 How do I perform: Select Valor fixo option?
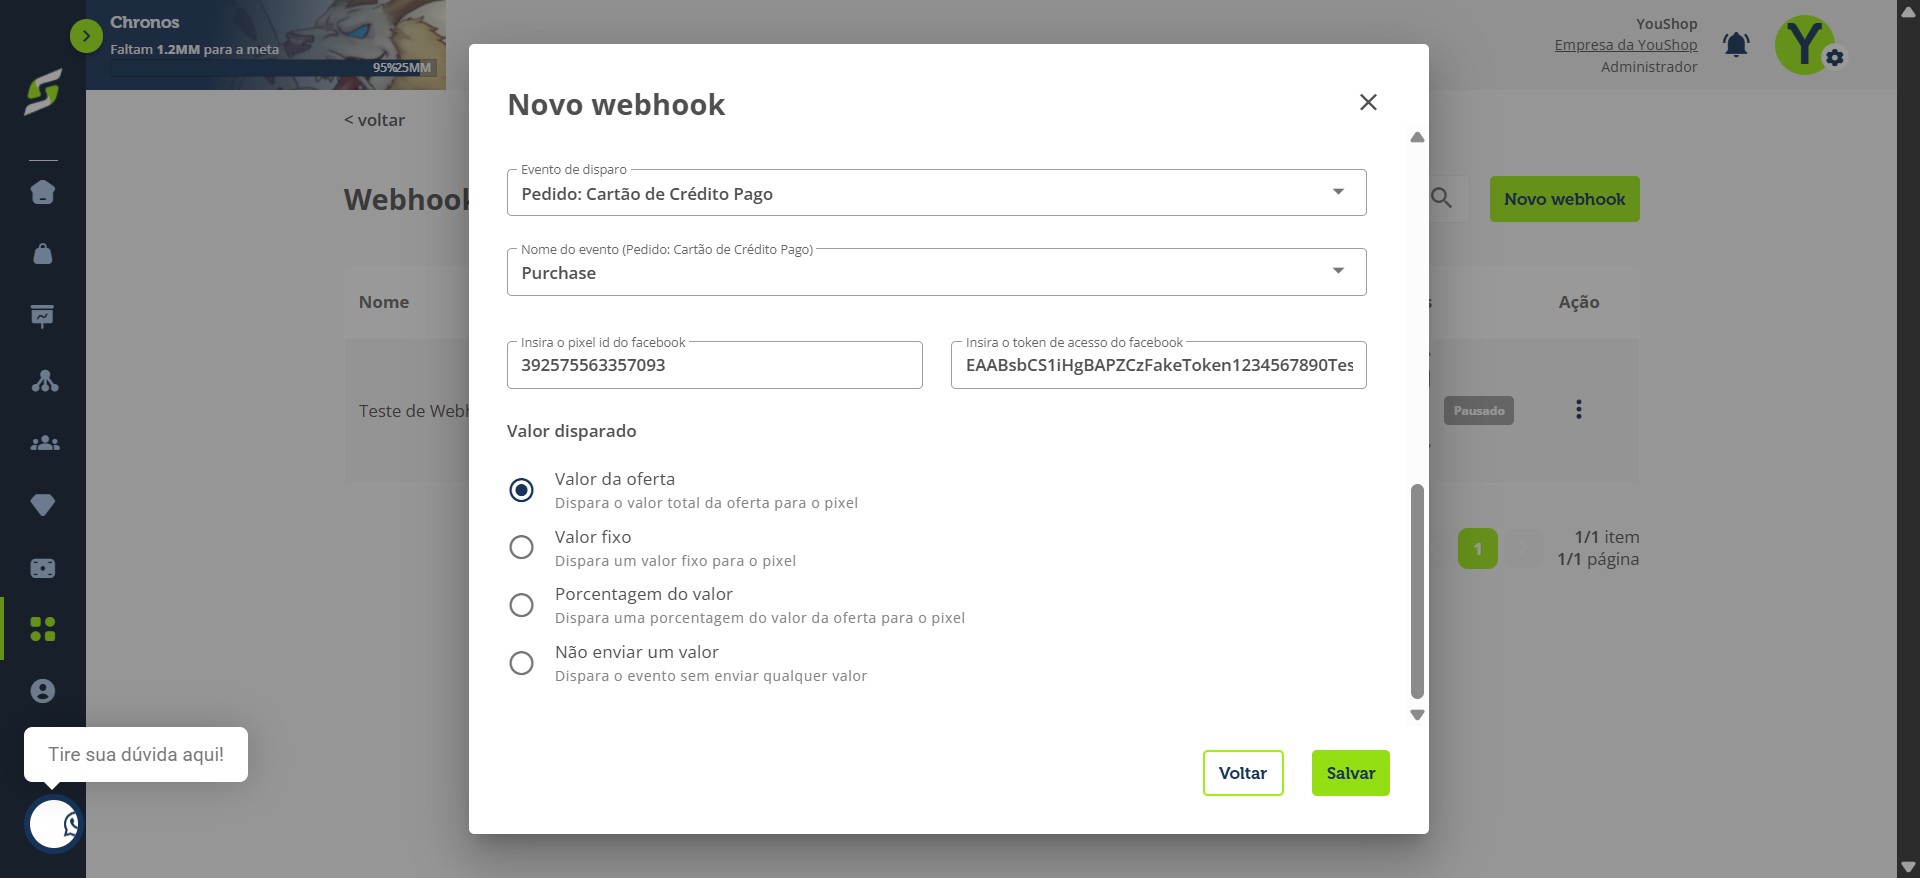click(521, 547)
